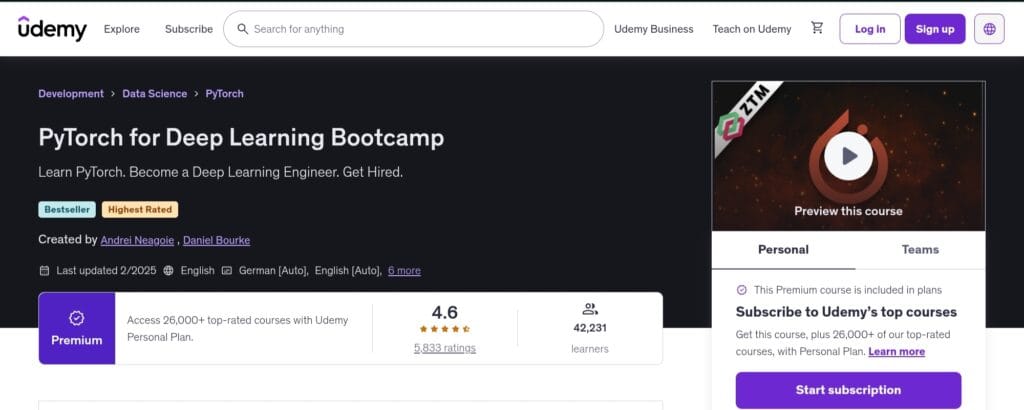Click the course preview thumbnail image
1024x410 pixels.
[x=848, y=156]
